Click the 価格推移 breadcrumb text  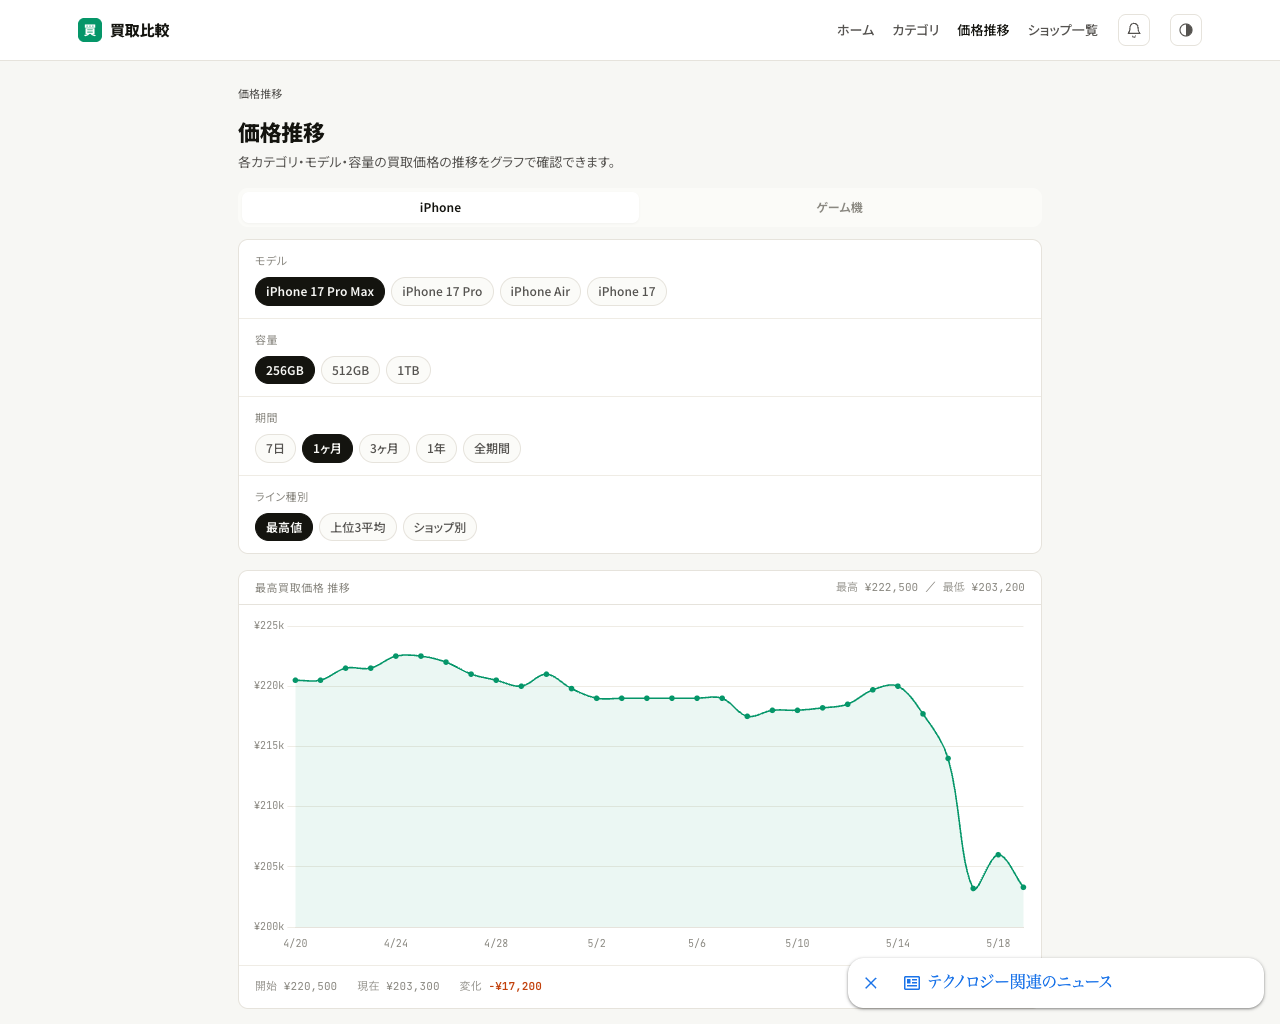260,94
